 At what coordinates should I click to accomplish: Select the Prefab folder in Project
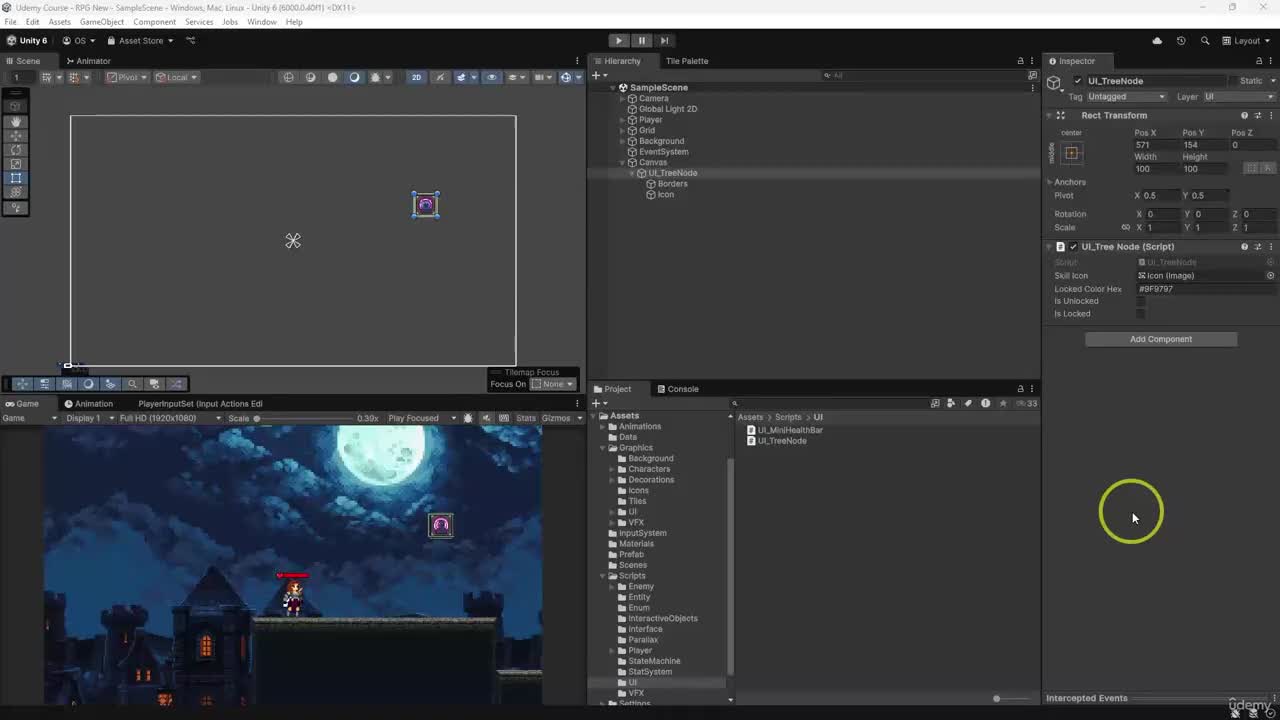(631, 554)
